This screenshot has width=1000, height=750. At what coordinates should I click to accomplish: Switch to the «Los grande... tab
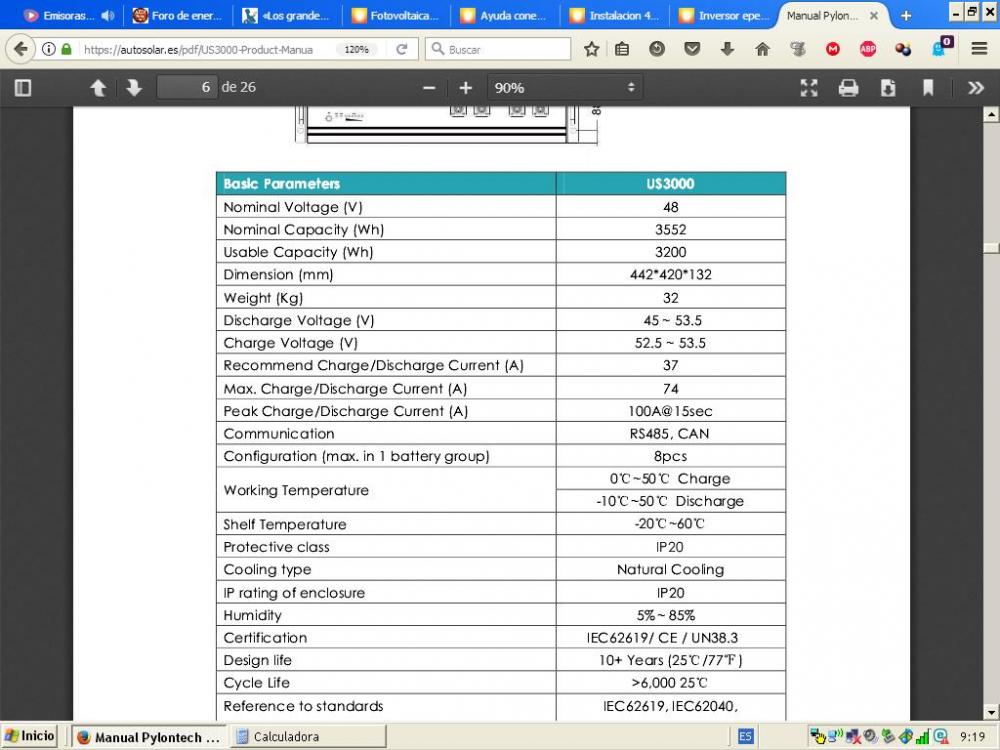[286, 15]
